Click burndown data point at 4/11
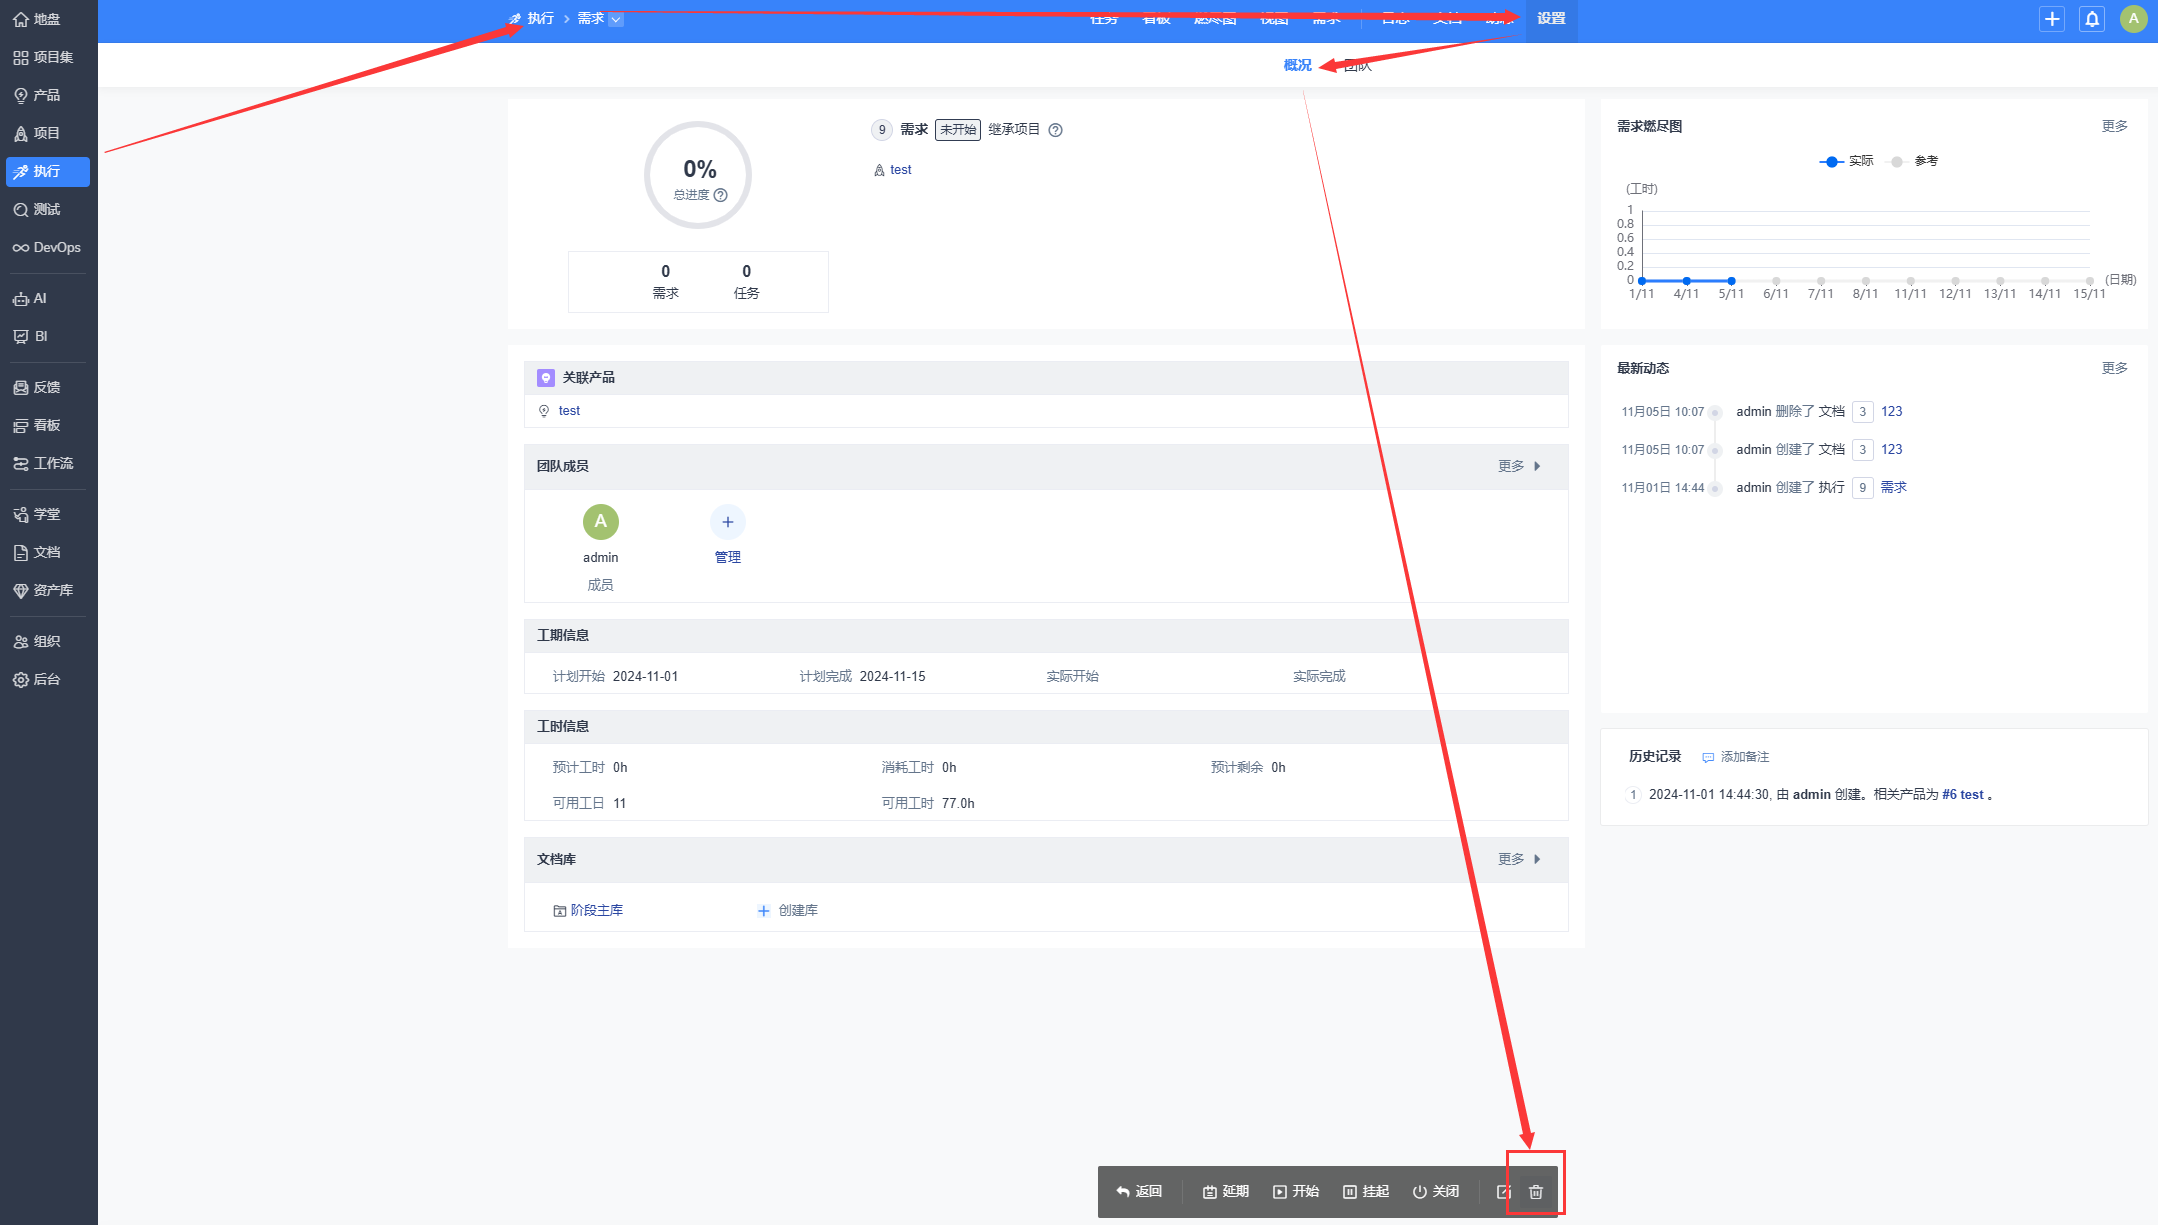 1686,281
